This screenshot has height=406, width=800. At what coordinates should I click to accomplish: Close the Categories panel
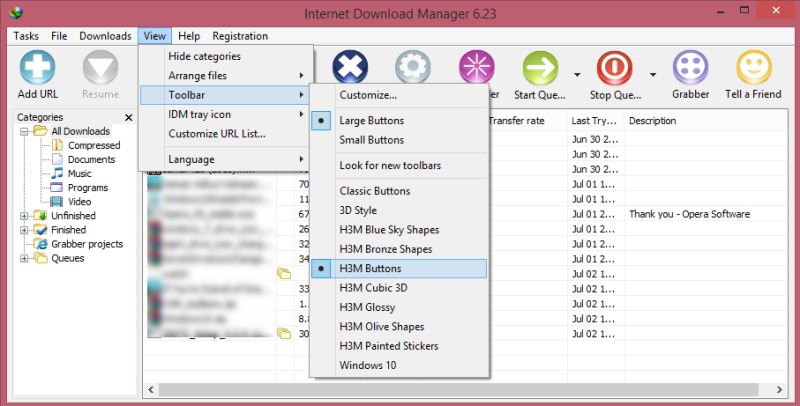[x=129, y=117]
